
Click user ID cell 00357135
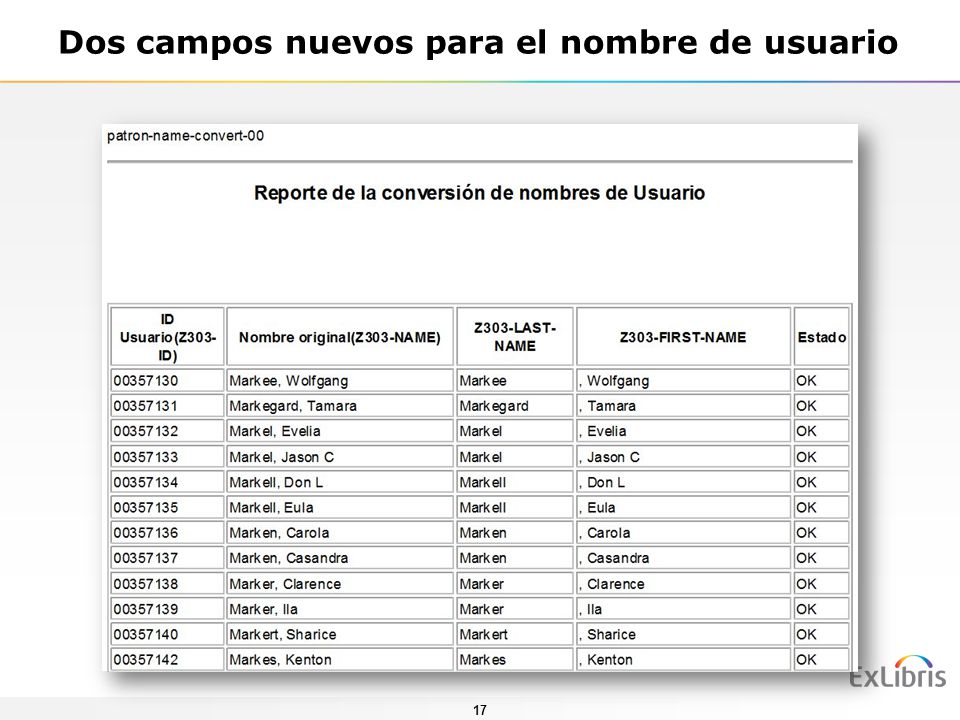coord(168,508)
